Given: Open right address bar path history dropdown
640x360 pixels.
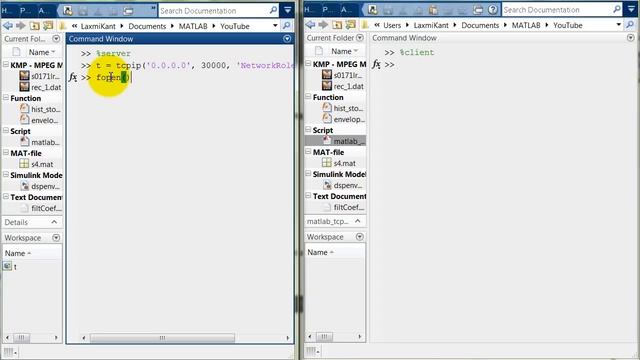Looking at the screenshot, I should (x=619, y=25).
